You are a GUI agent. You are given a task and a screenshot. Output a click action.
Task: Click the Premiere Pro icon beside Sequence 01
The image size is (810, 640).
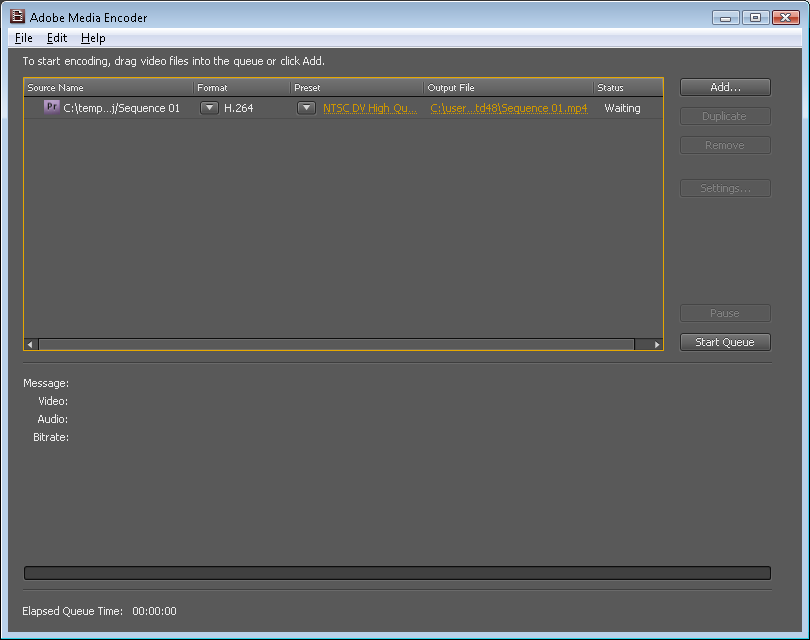[51, 107]
